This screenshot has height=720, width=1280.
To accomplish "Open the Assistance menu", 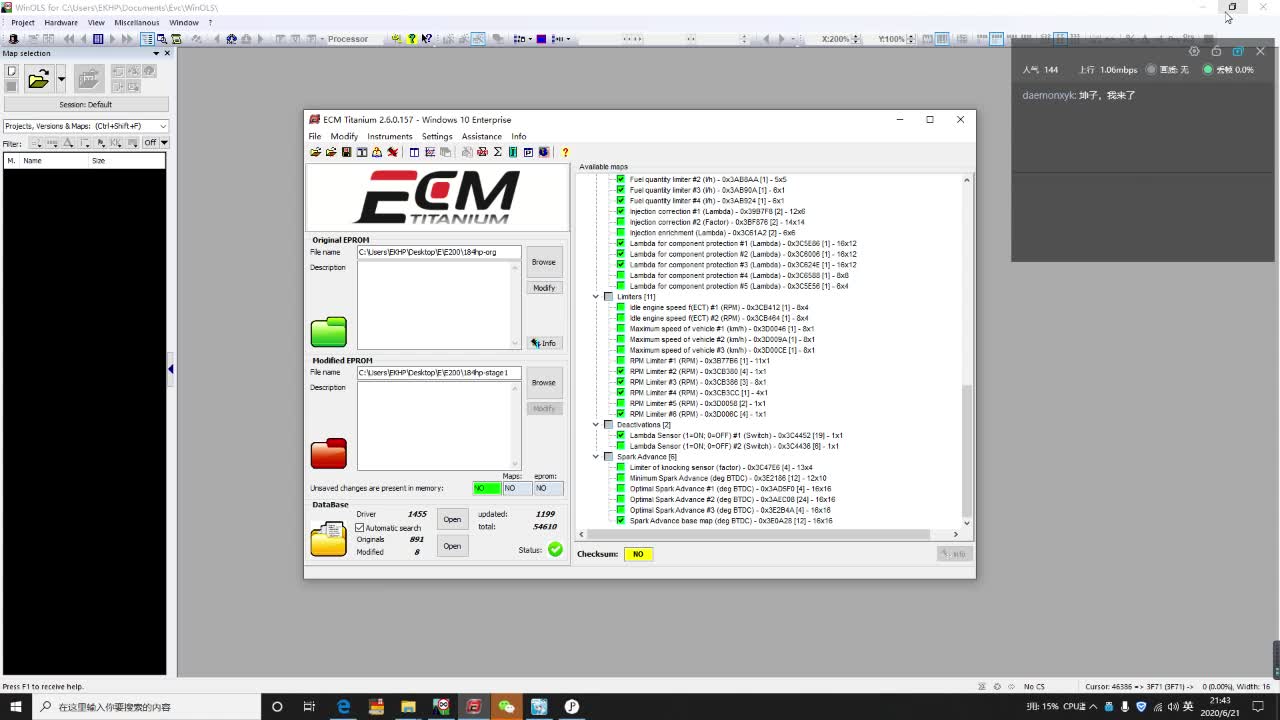I will point(482,136).
